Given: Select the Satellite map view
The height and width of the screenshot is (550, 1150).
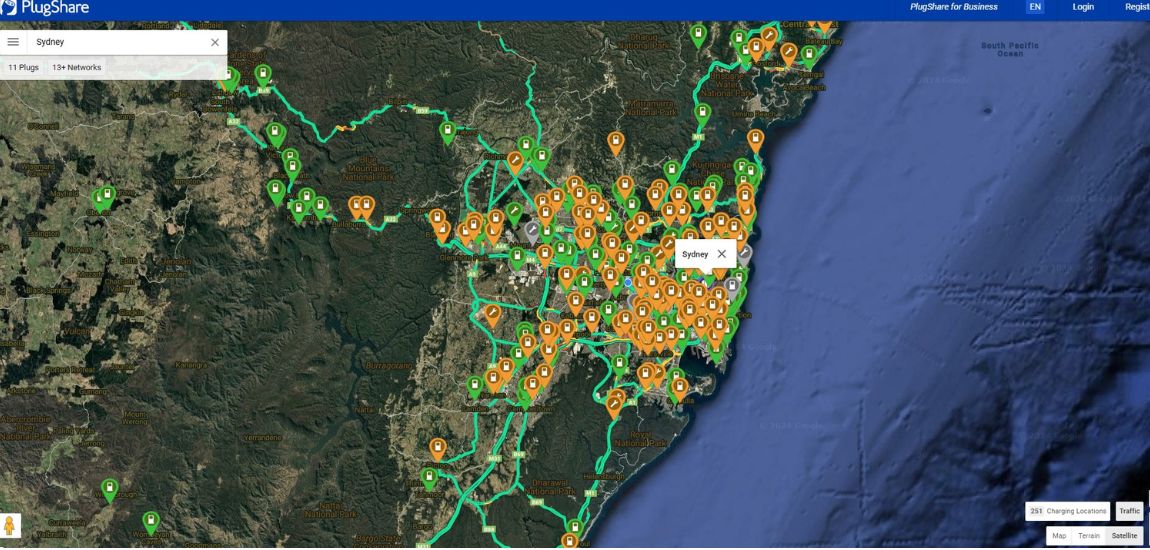Looking at the screenshot, I should click(x=1124, y=536).
